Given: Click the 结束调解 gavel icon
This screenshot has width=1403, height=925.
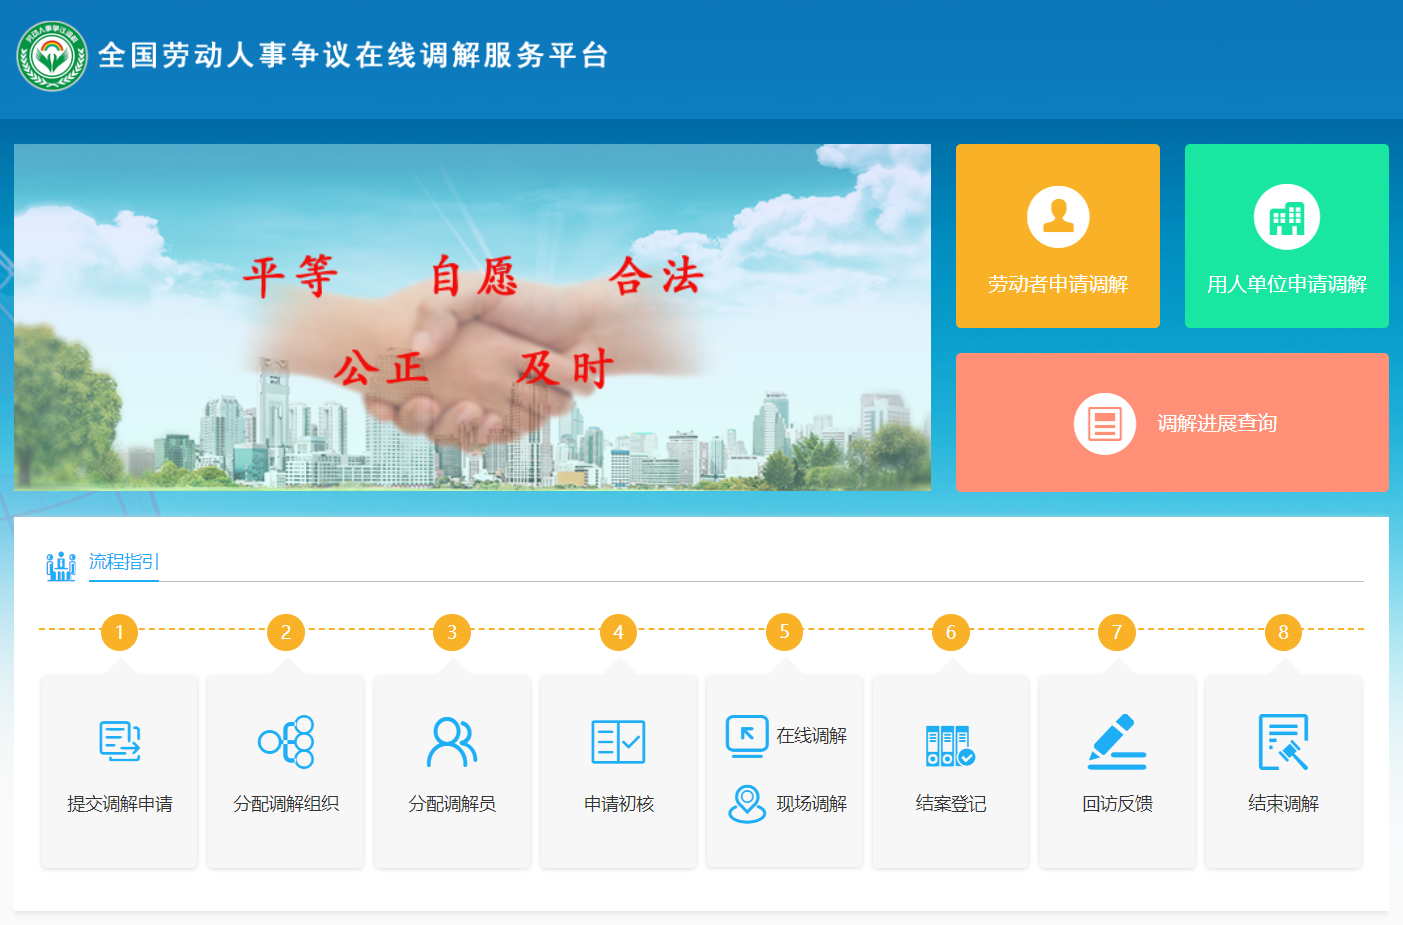Looking at the screenshot, I should 1283,741.
